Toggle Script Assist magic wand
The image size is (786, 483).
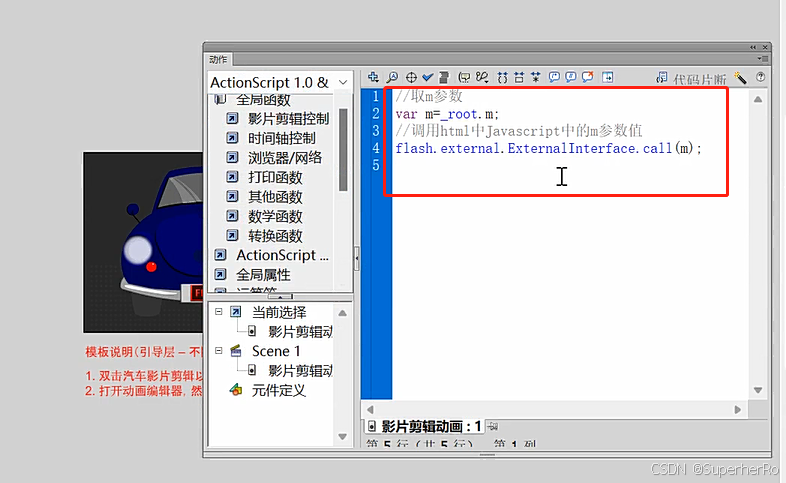pos(740,78)
